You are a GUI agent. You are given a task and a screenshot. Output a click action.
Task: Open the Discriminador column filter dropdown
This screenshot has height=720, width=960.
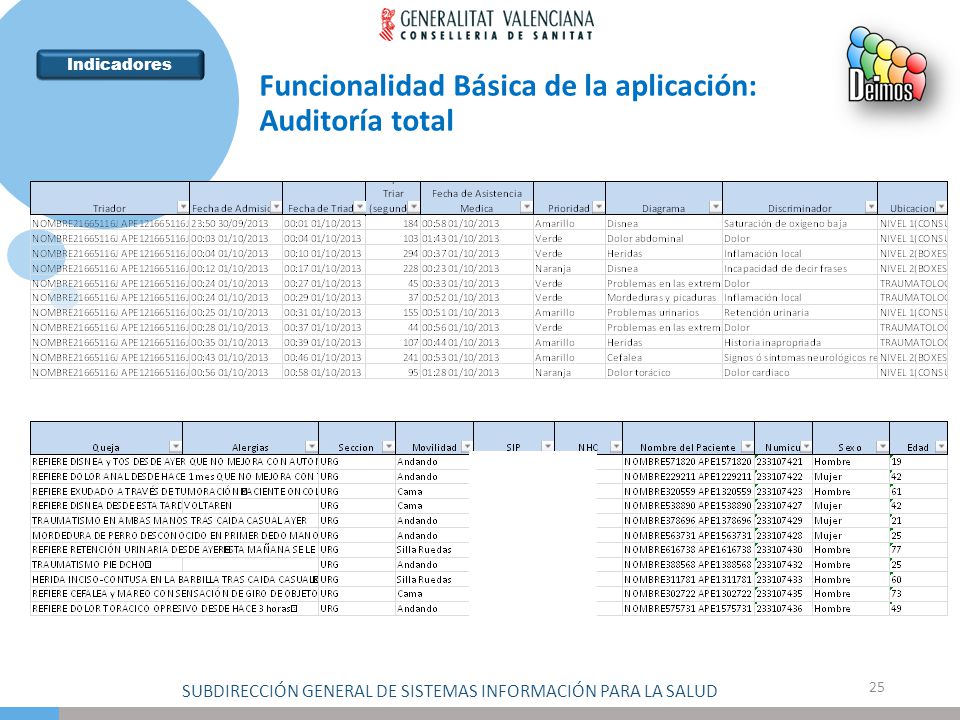(871, 206)
